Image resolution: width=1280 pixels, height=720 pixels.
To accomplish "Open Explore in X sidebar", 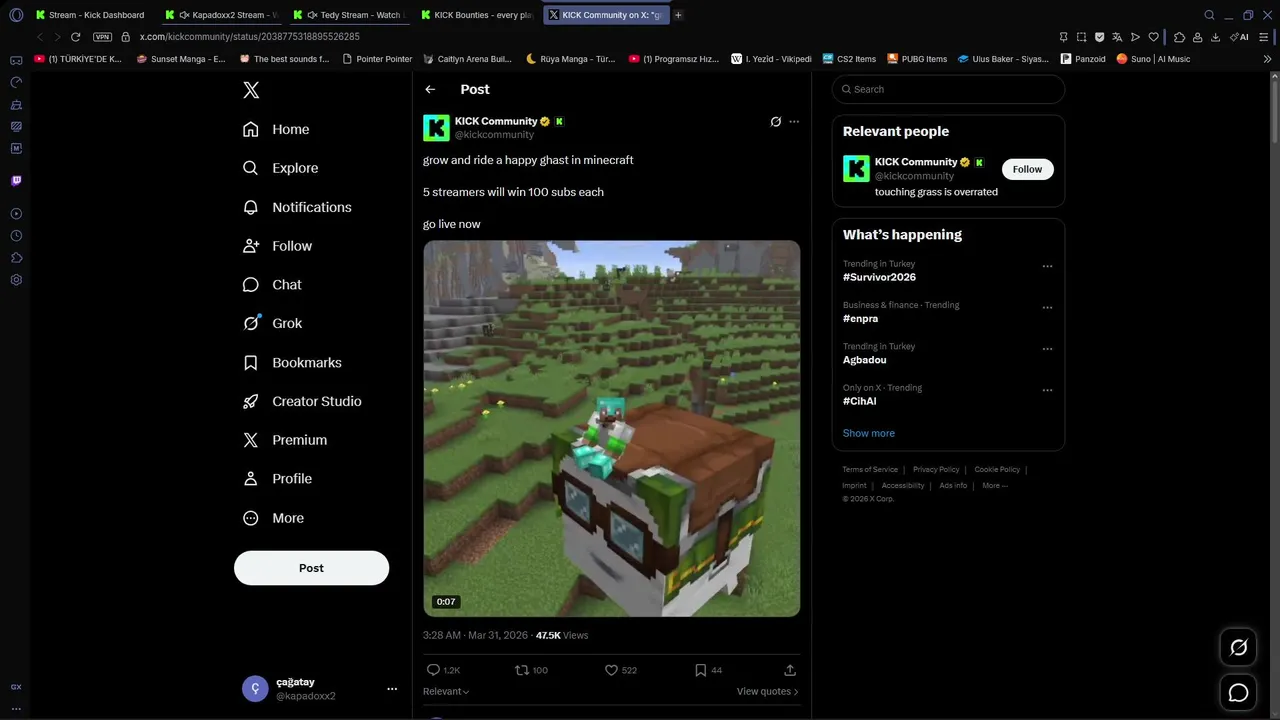I will pyautogui.click(x=281, y=168).
